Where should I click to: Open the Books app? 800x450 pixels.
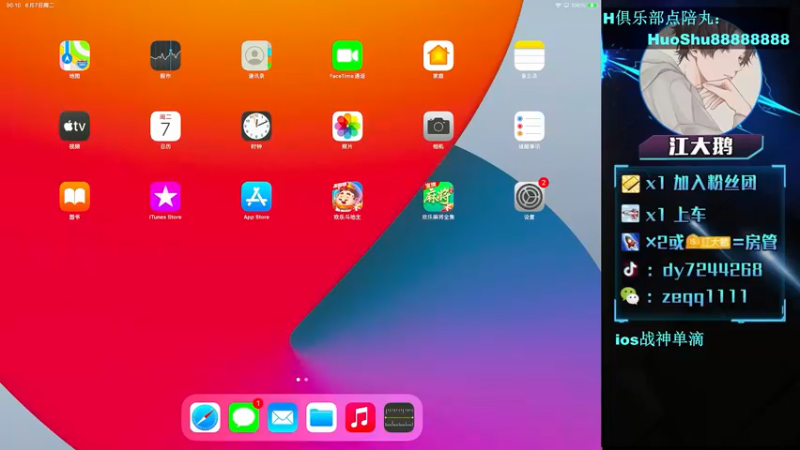74,196
